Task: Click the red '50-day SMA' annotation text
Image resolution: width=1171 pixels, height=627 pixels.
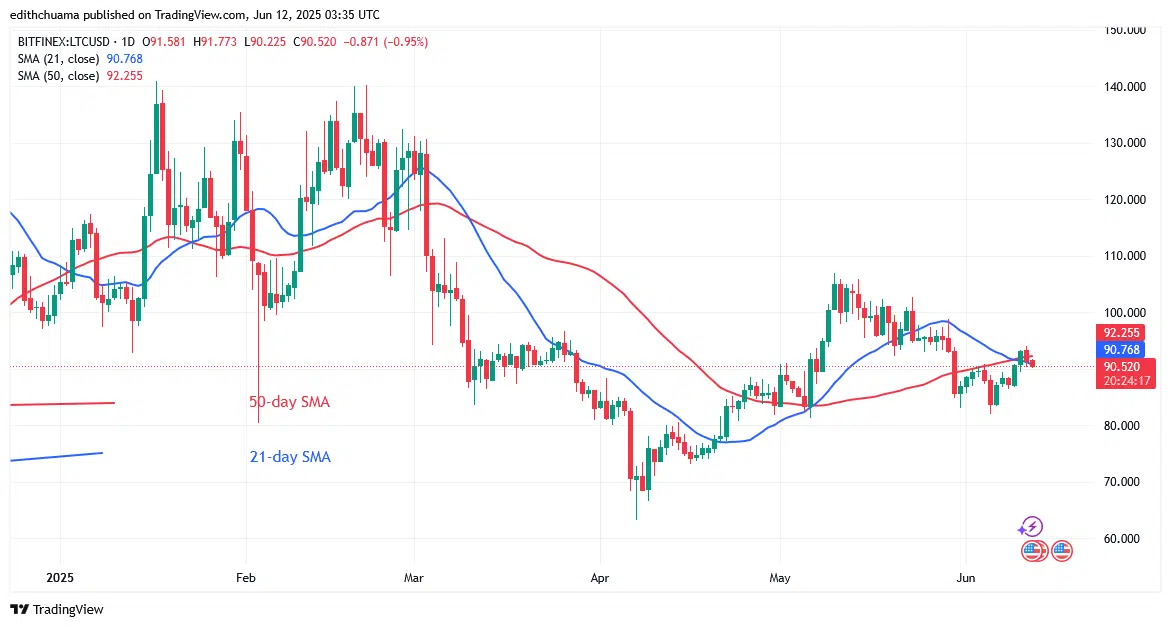Action: (x=289, y=402)
